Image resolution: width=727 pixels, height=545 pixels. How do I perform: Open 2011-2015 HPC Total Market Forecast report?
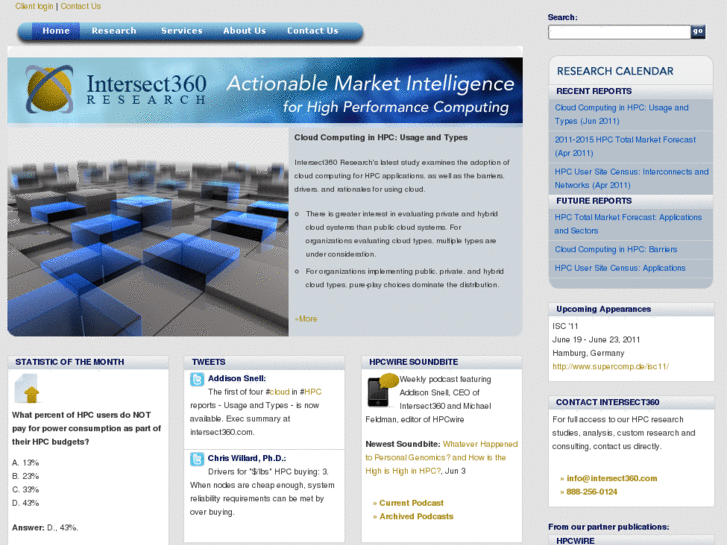625,146
